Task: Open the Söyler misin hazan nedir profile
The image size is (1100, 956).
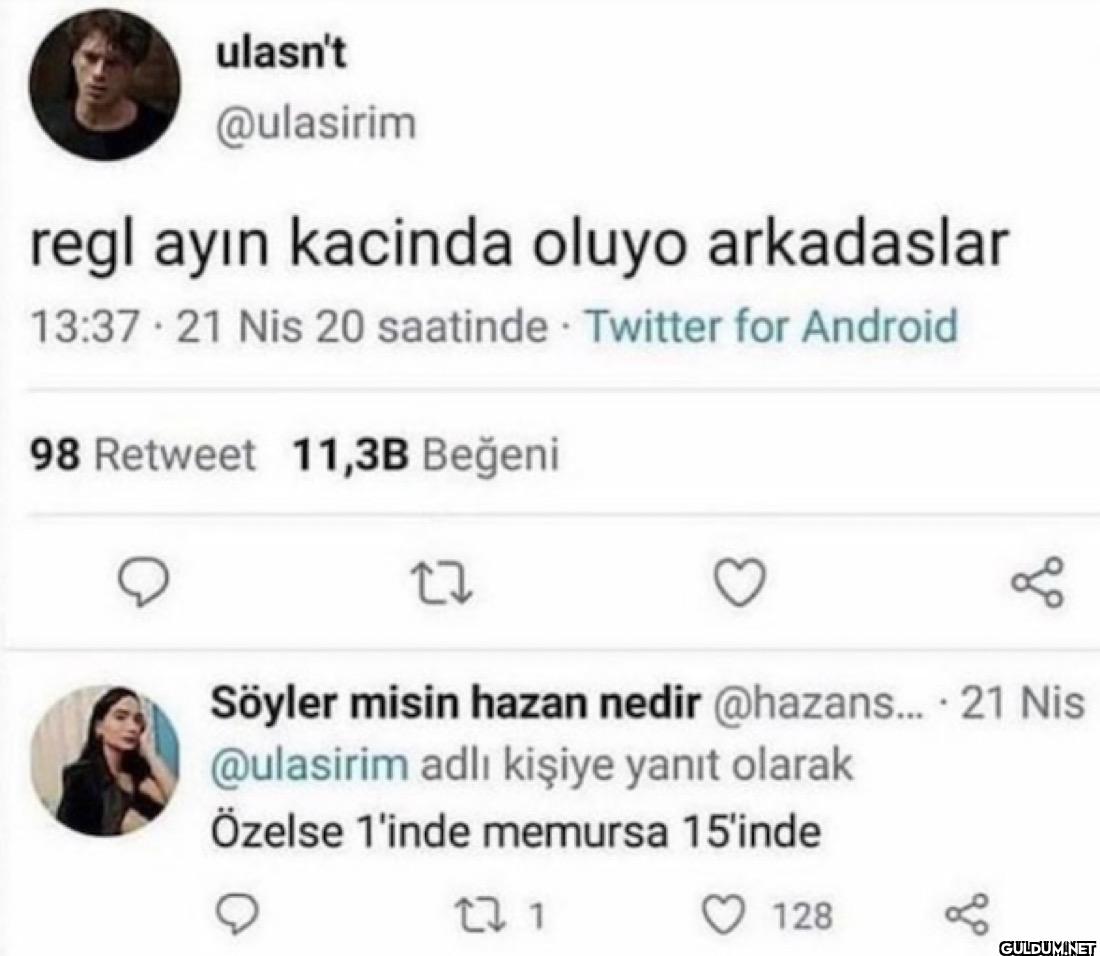Action: [452, 704]
